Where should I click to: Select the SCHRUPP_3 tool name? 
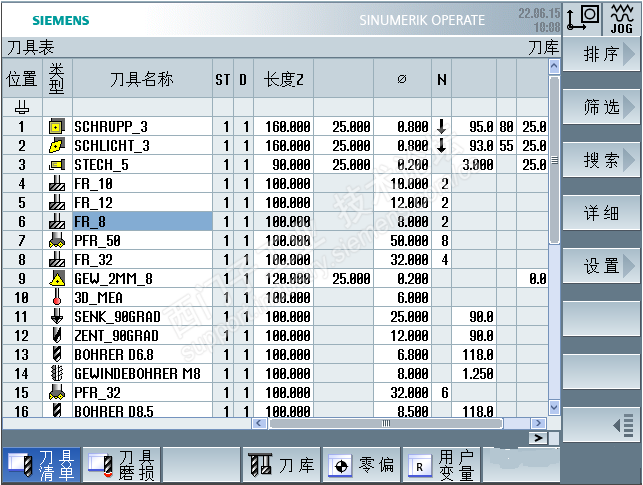111,127
